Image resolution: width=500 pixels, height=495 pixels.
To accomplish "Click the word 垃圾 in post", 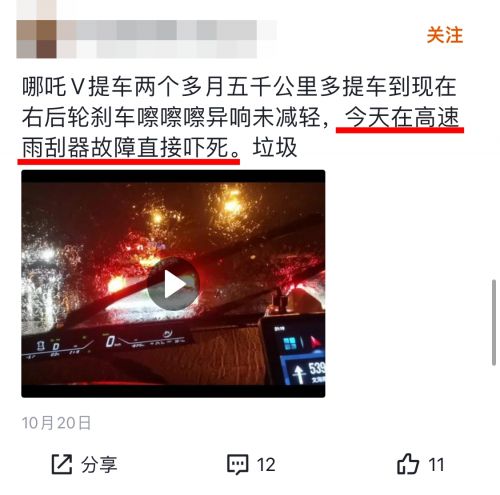I will 275,147.
